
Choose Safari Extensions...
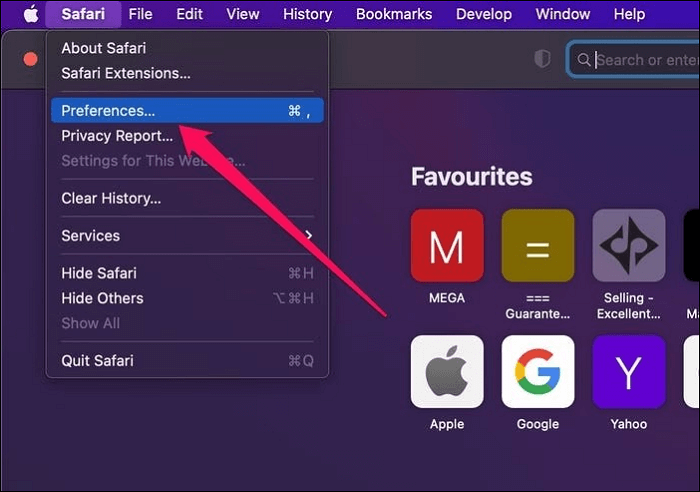(x=187, y=73)
